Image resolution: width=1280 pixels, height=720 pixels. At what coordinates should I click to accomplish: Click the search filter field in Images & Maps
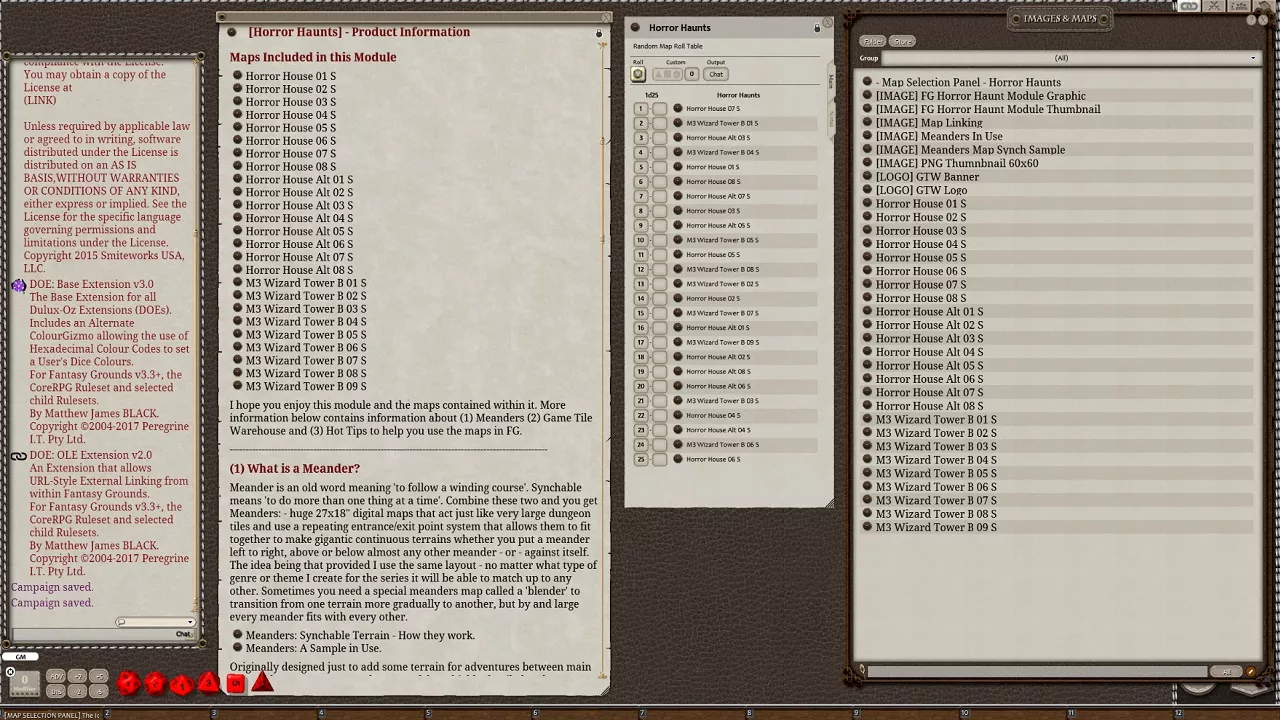click(1037, 671)
